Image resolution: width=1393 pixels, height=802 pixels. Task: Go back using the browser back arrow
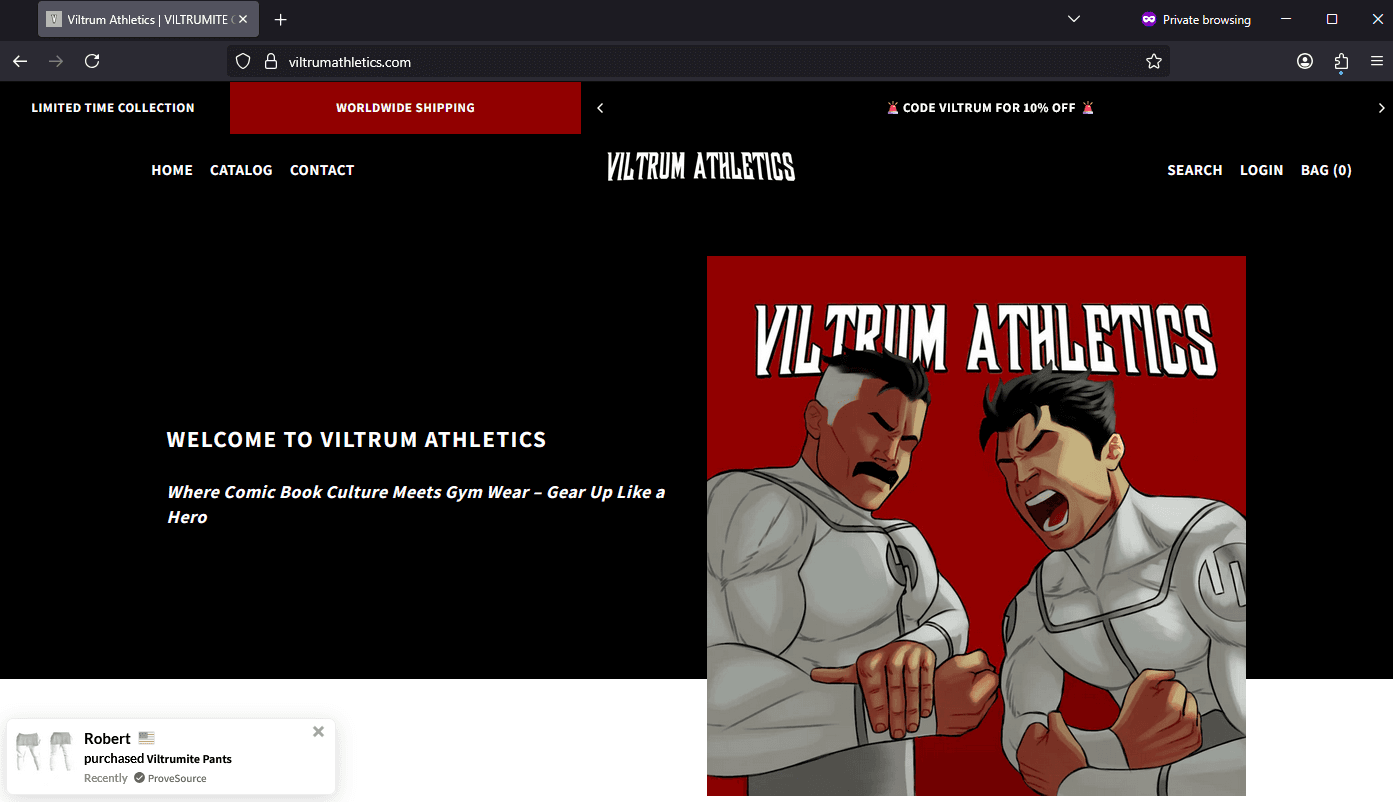click(x=19, y=61)
